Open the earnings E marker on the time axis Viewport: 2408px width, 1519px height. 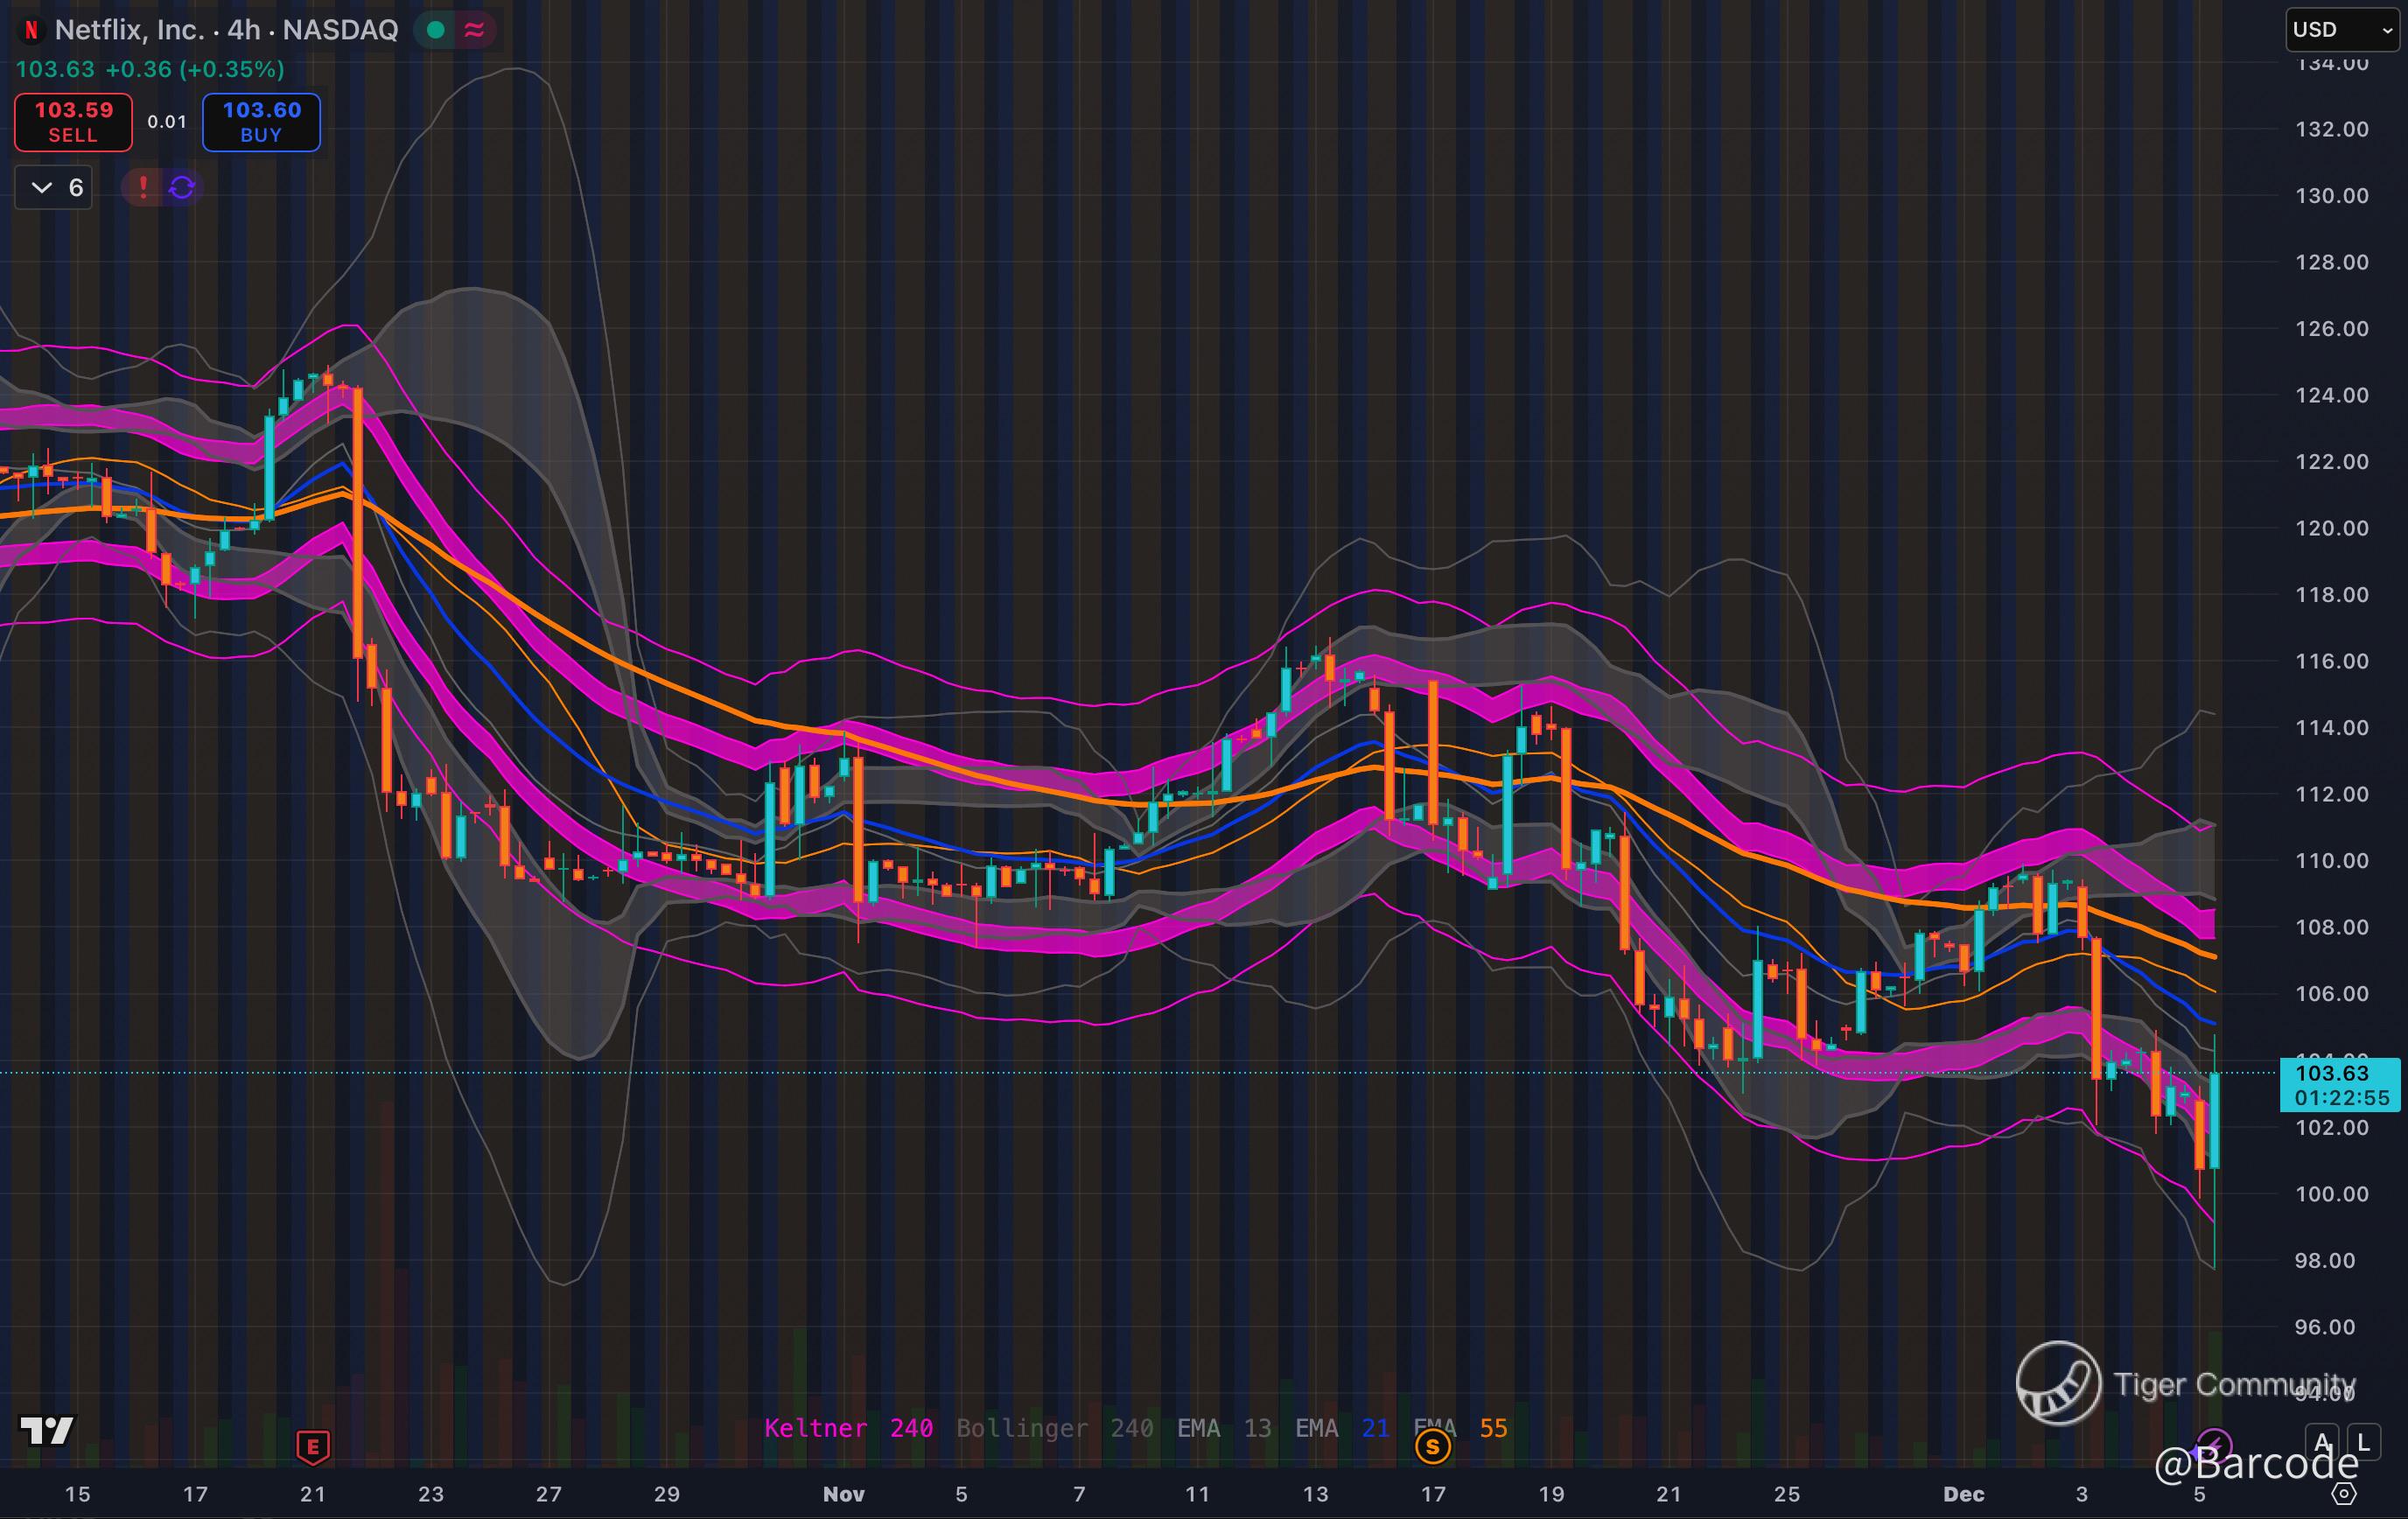[x=313, y=1446]
